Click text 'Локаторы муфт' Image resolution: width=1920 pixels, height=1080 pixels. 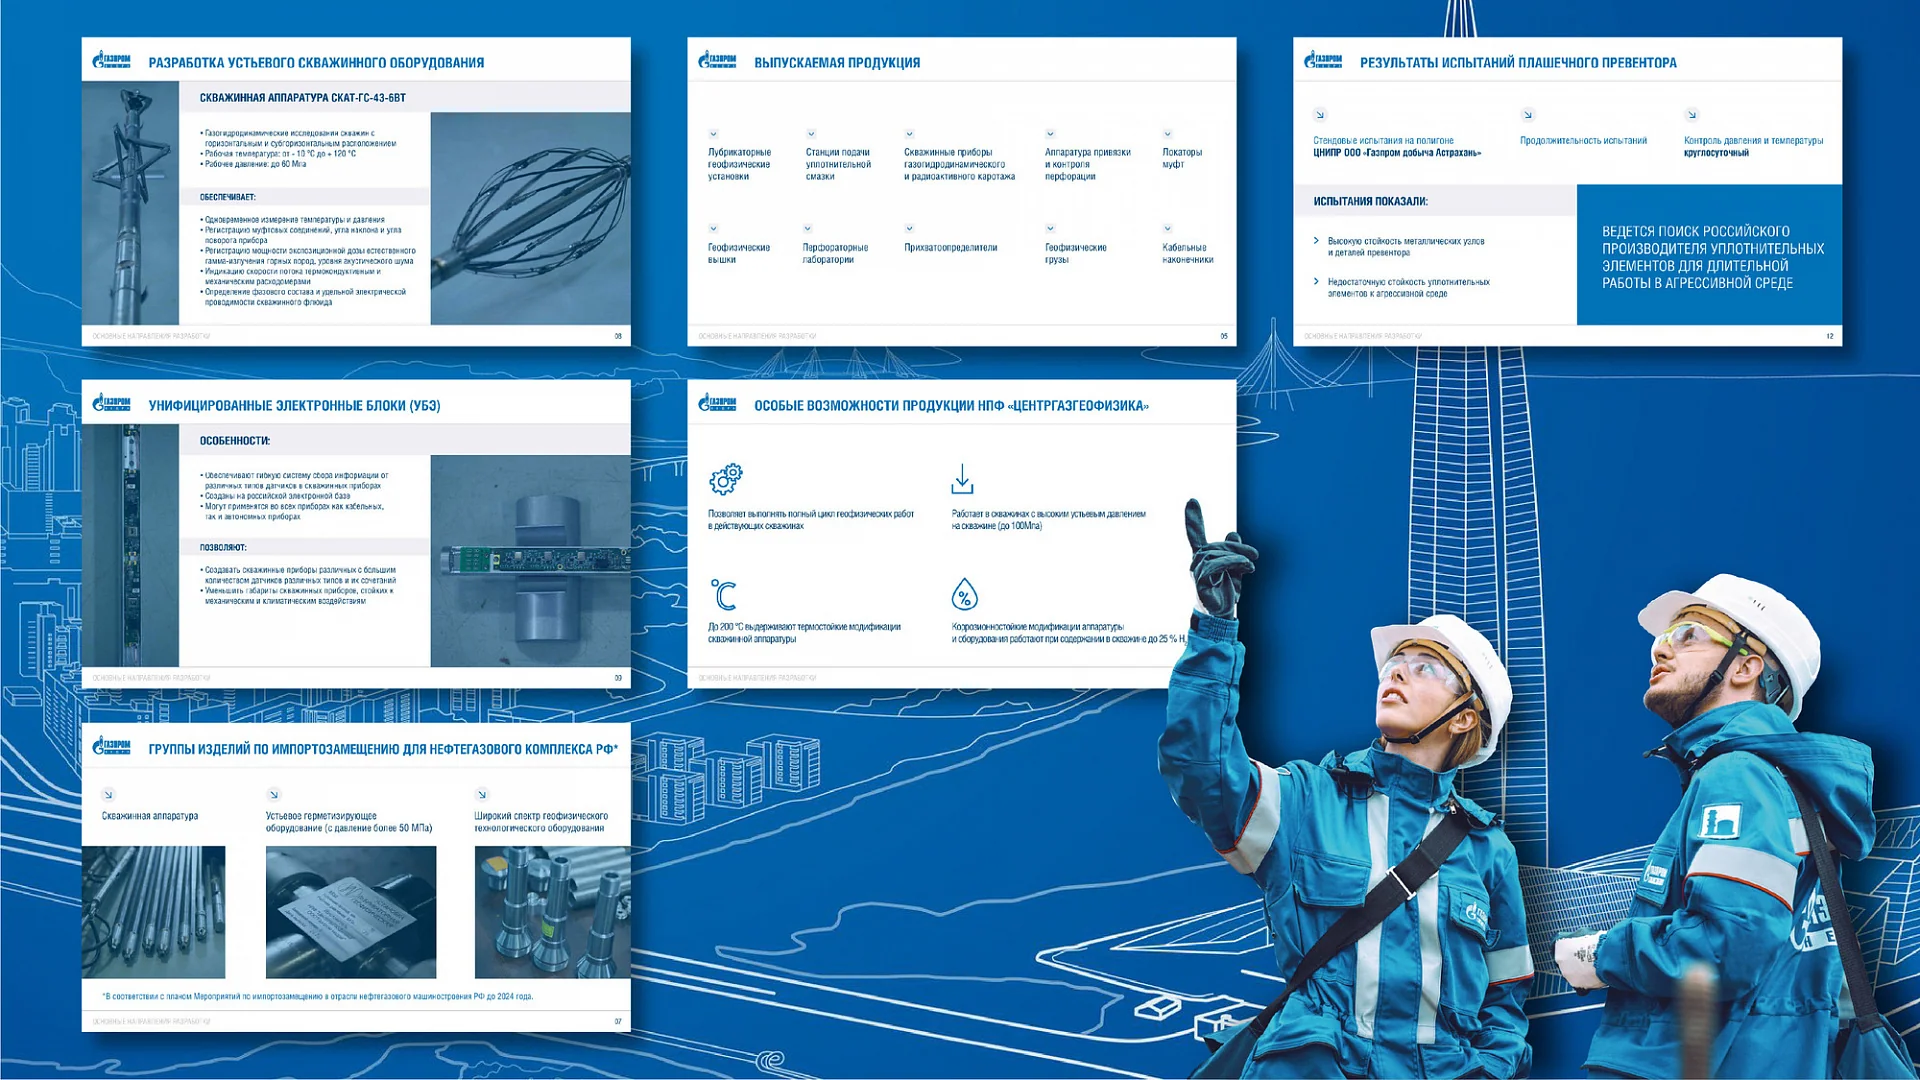1182,158
